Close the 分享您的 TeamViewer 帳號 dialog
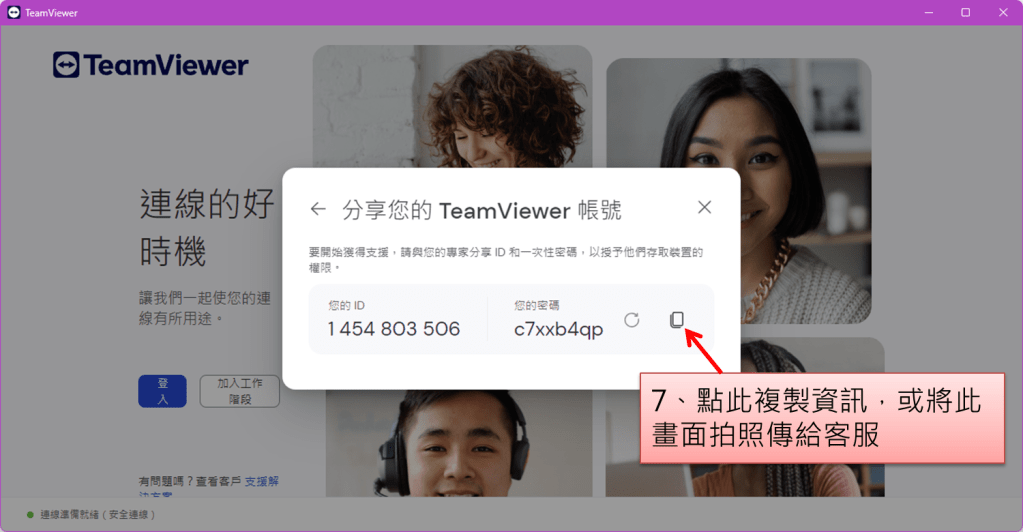The height and width of the screenshot is (532, 1023). pyautogui.click(x=704, y=207)
